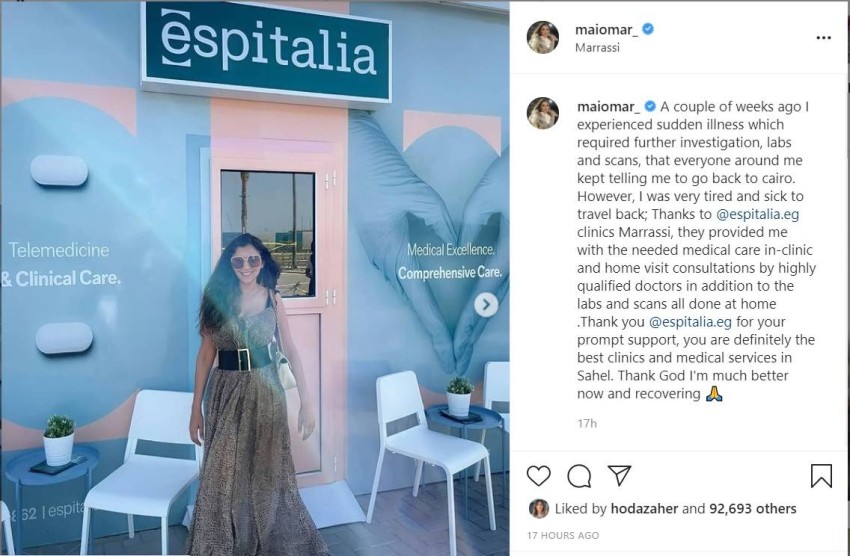Open maiomar_ username in post header

coord(607,29)
